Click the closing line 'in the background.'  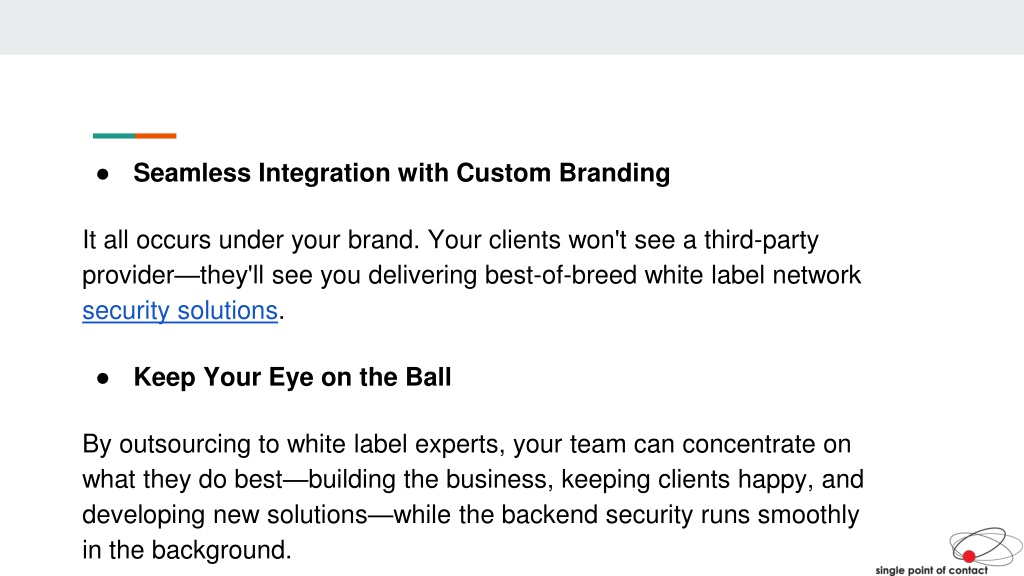click(187, 551)
